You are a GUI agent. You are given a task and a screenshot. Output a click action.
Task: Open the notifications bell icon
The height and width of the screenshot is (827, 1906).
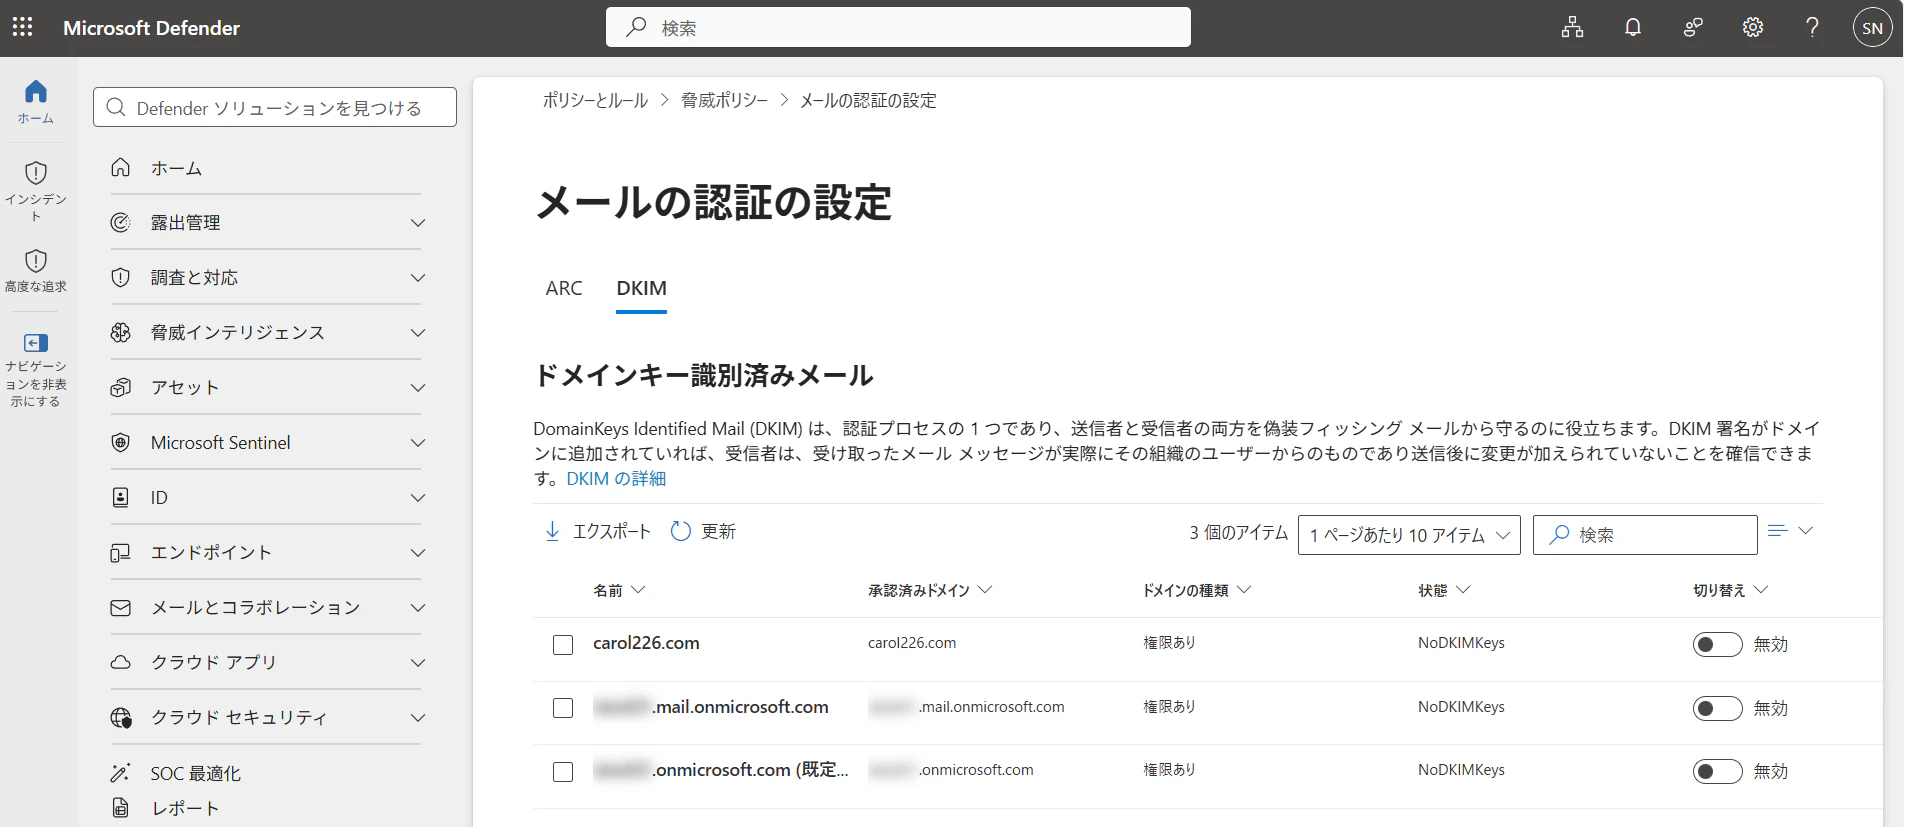[x=1633, y=27]
